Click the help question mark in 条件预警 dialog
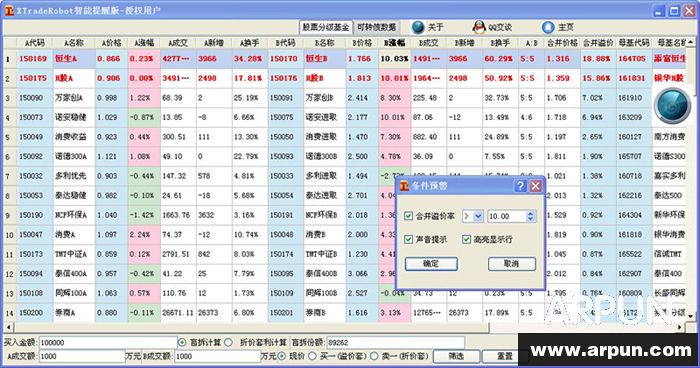 (520, 186)
